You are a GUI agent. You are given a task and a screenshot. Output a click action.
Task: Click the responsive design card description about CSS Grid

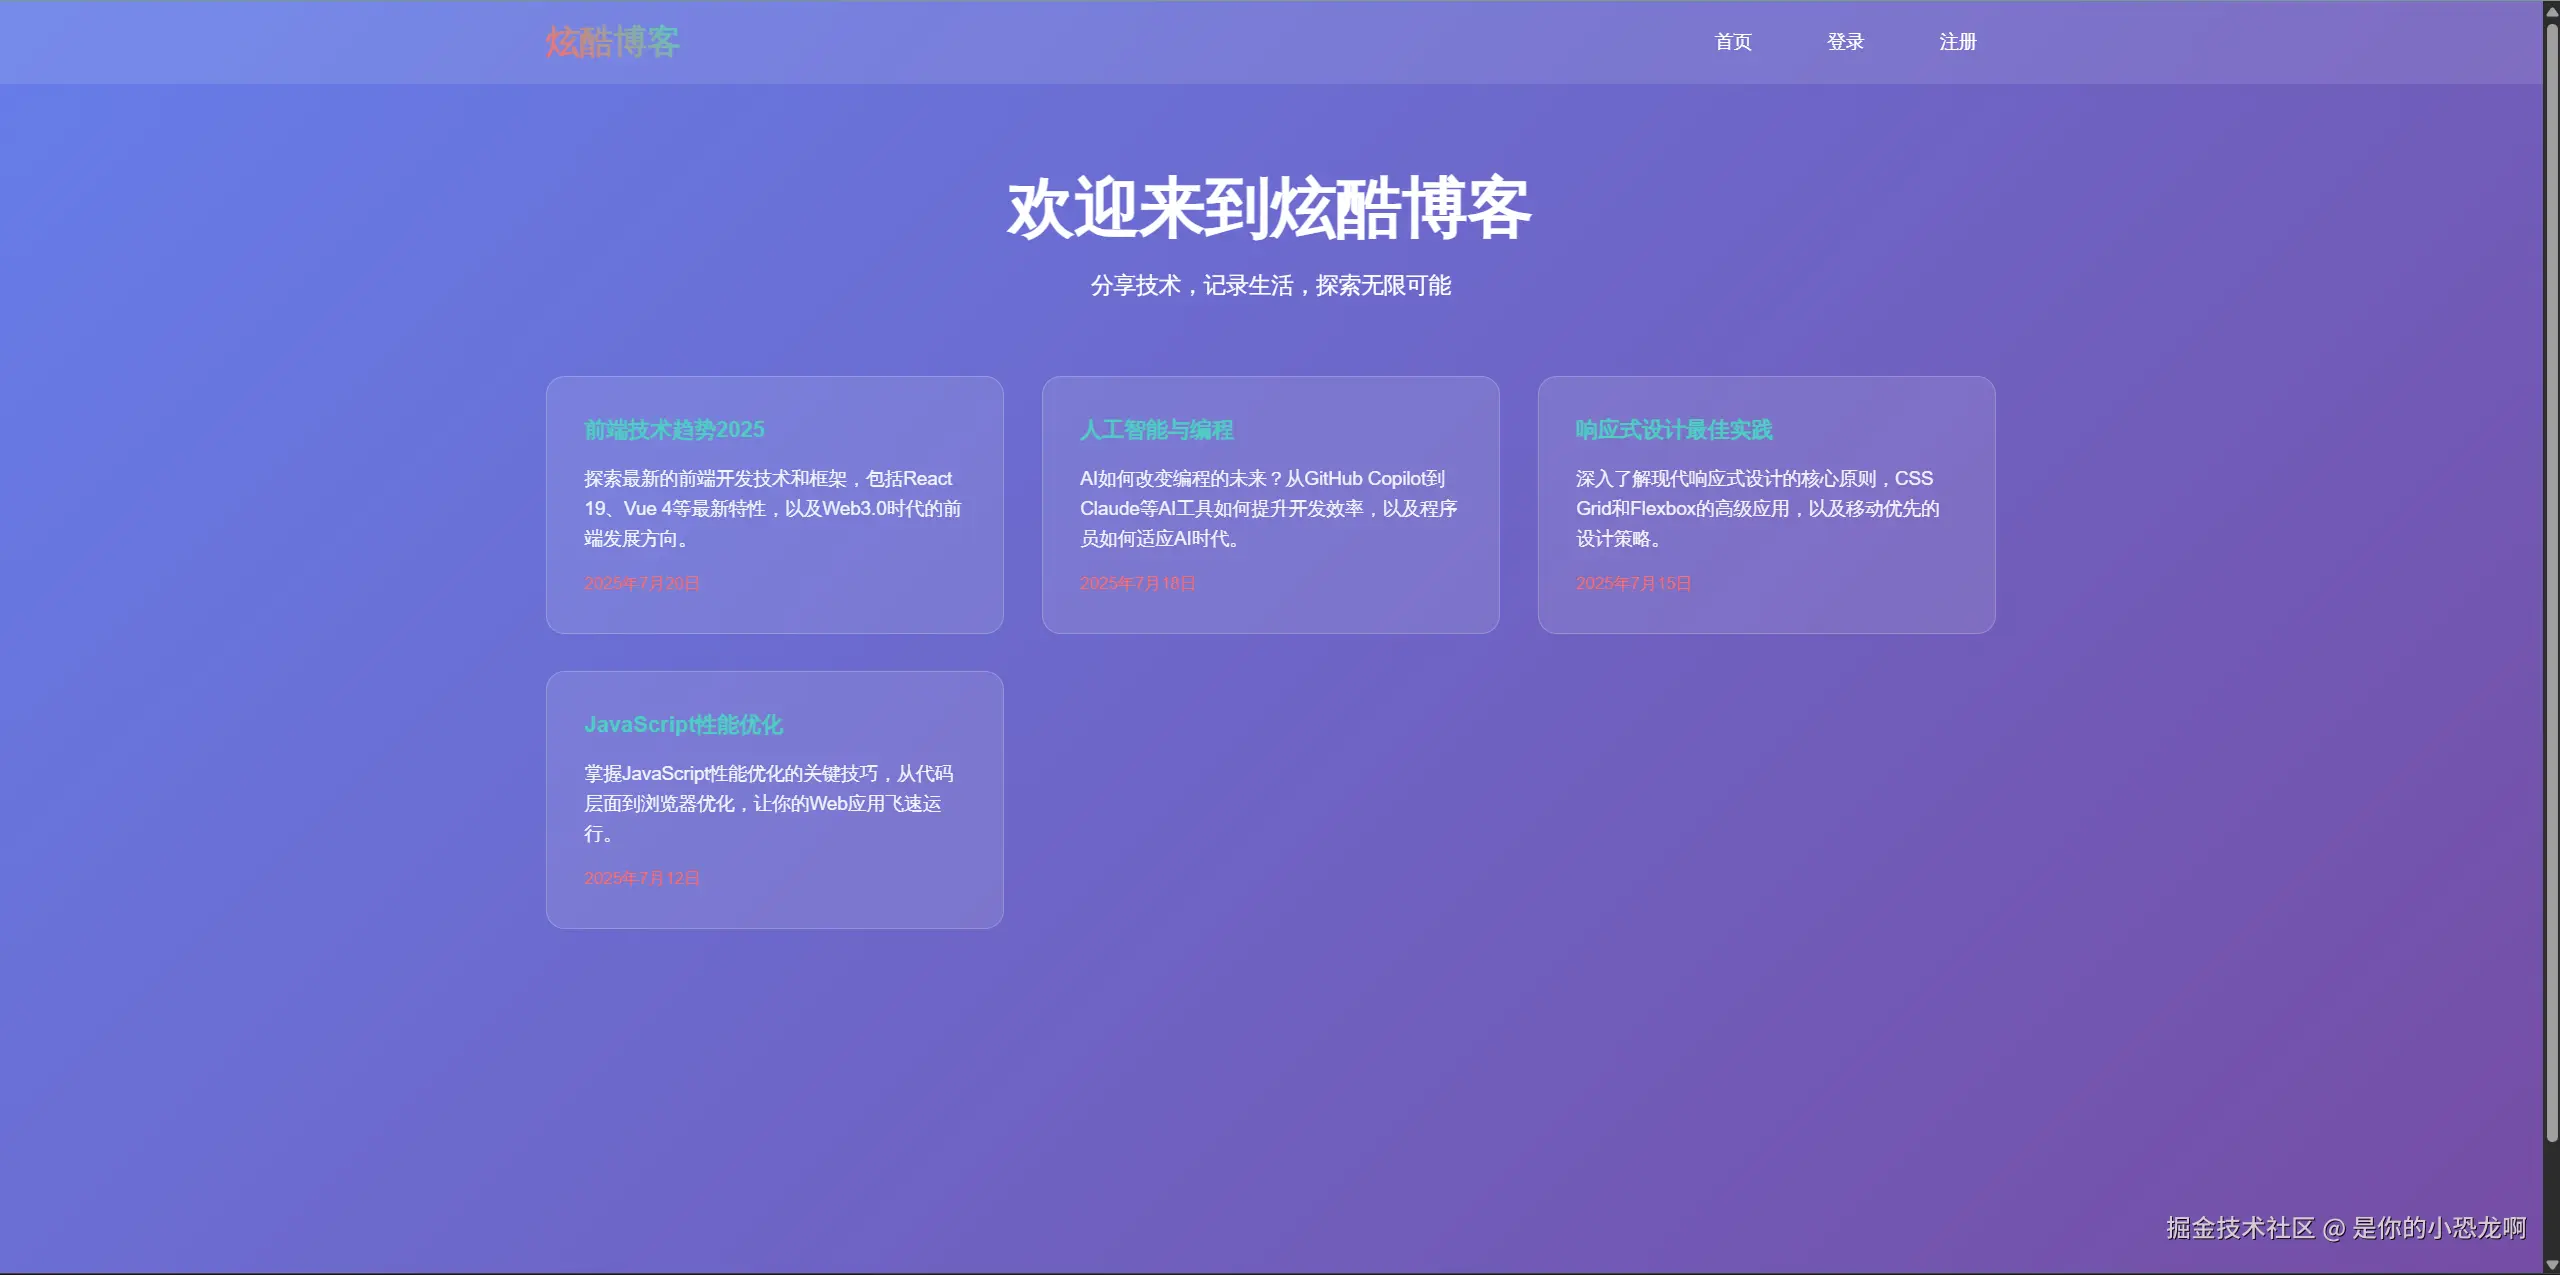[x=1757, y=508]
